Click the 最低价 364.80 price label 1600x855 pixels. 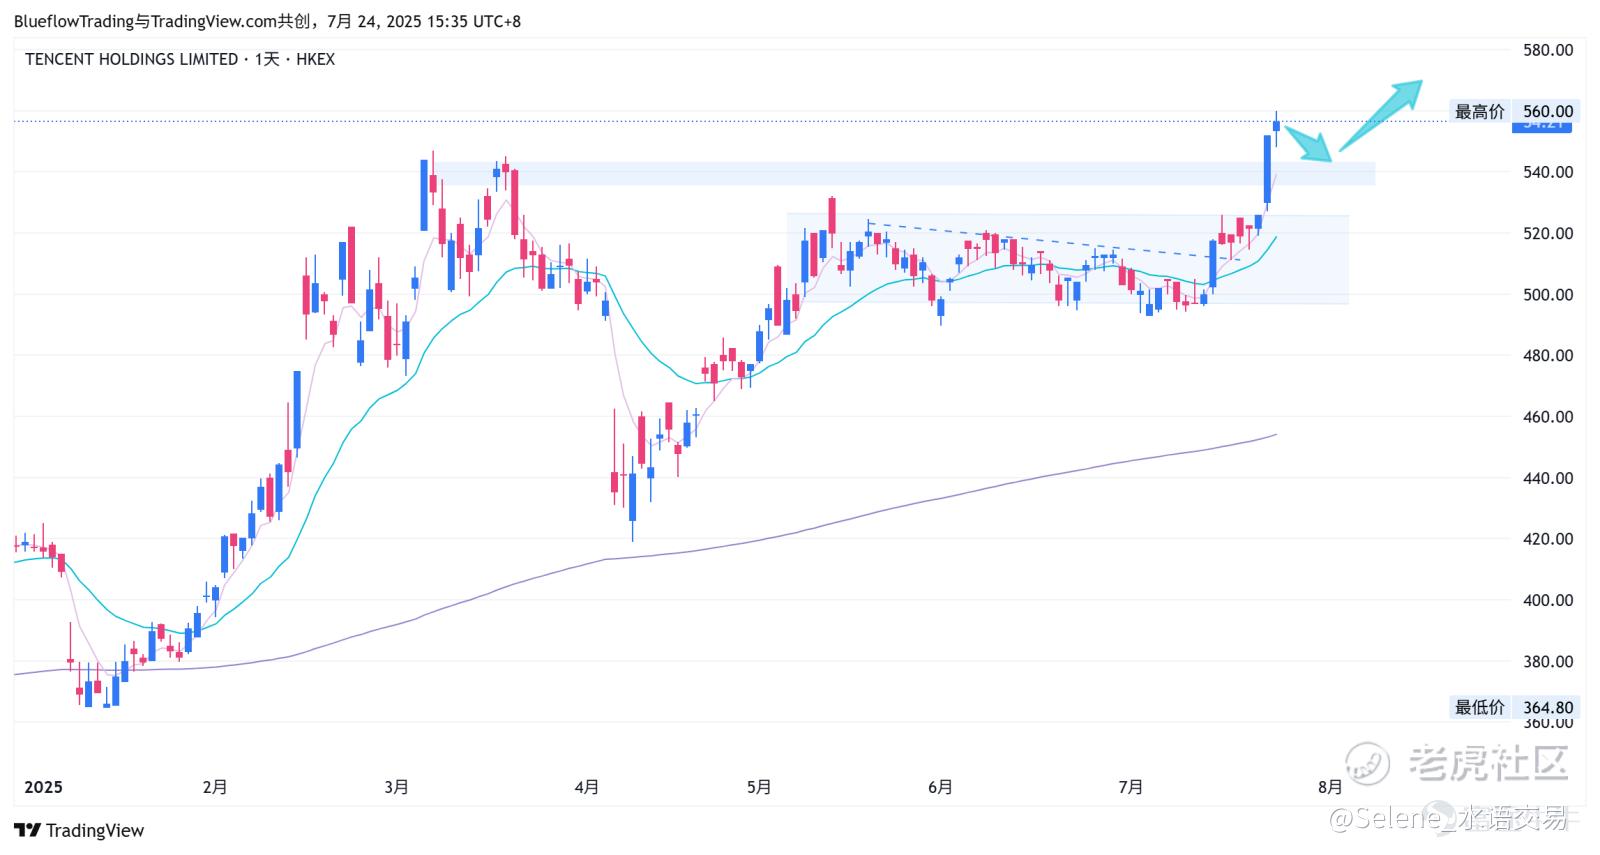pos(1513,707)
